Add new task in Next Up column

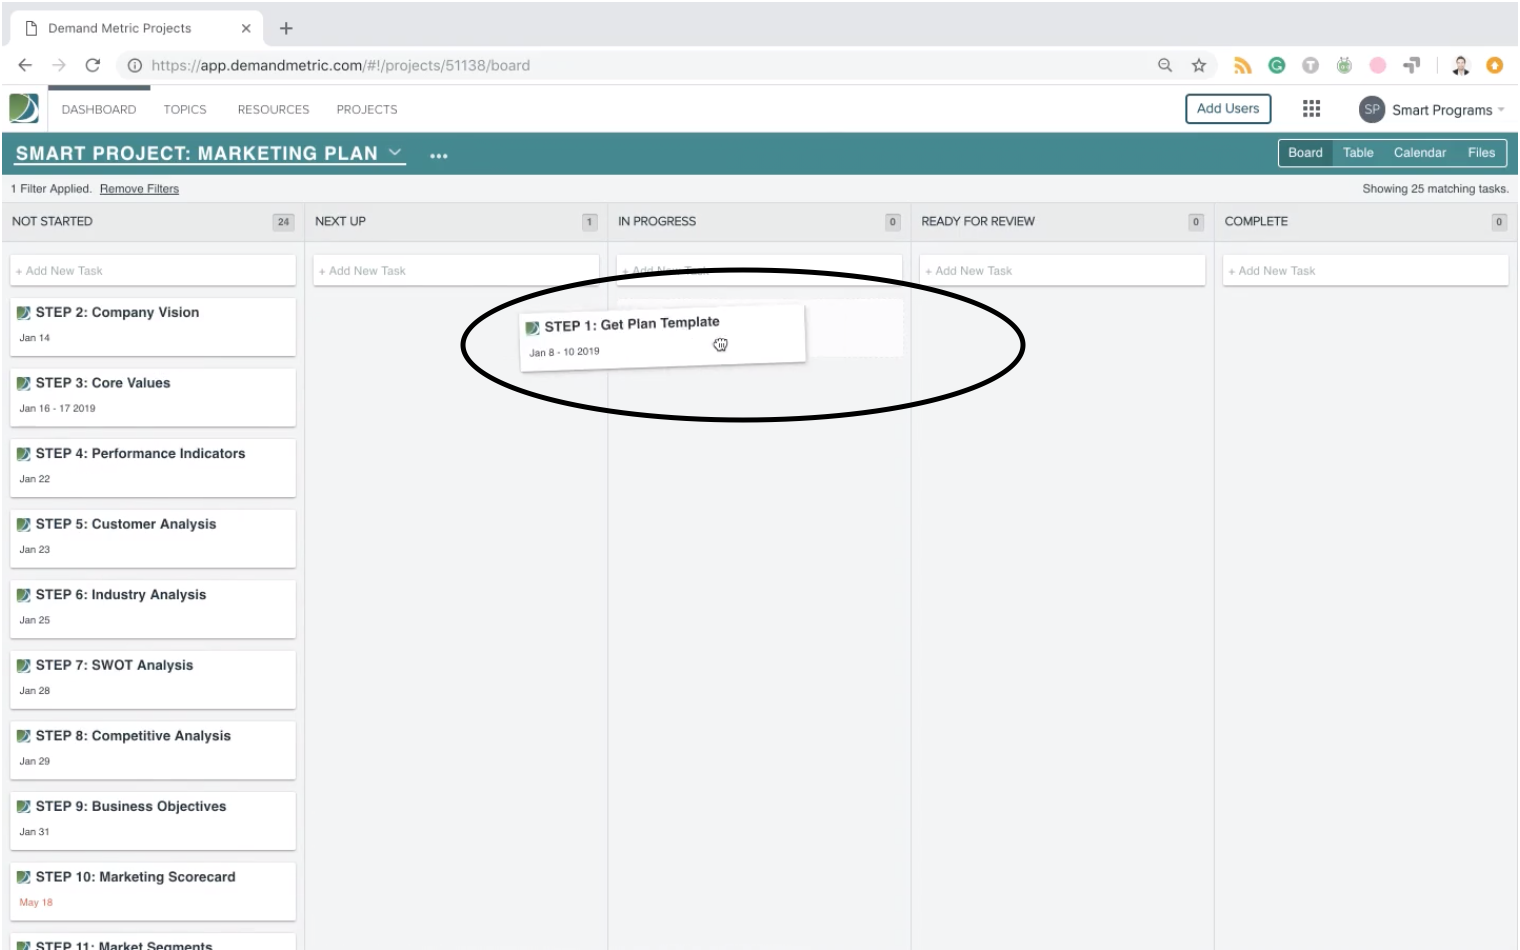tap(456, 271)
